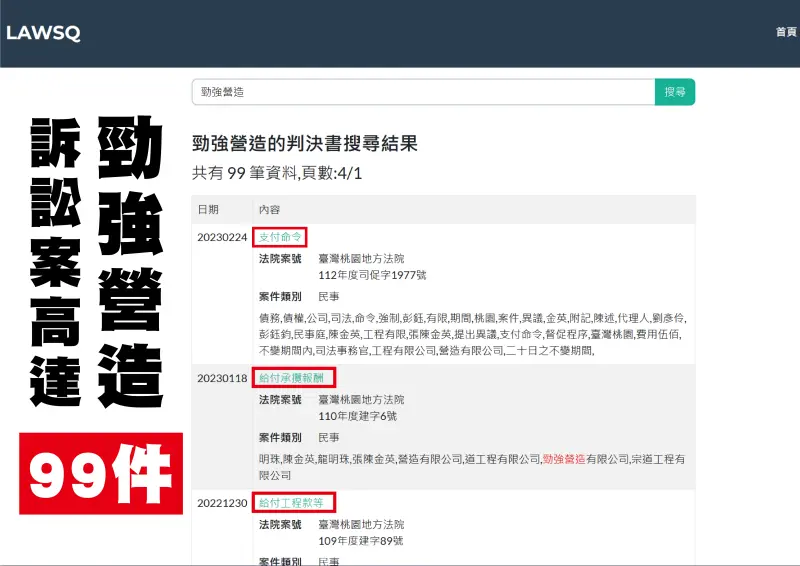Select the date 20230224 cell
This screenshot has height=566, width=800.
(x=222, y=237)
